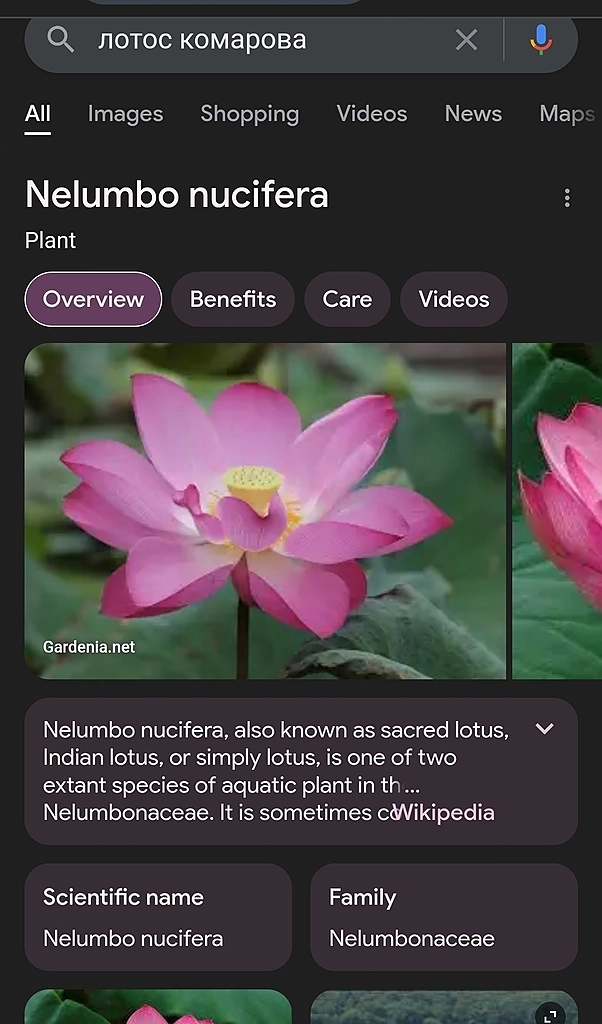Toggle the Benefits chip

coord(233,299)
